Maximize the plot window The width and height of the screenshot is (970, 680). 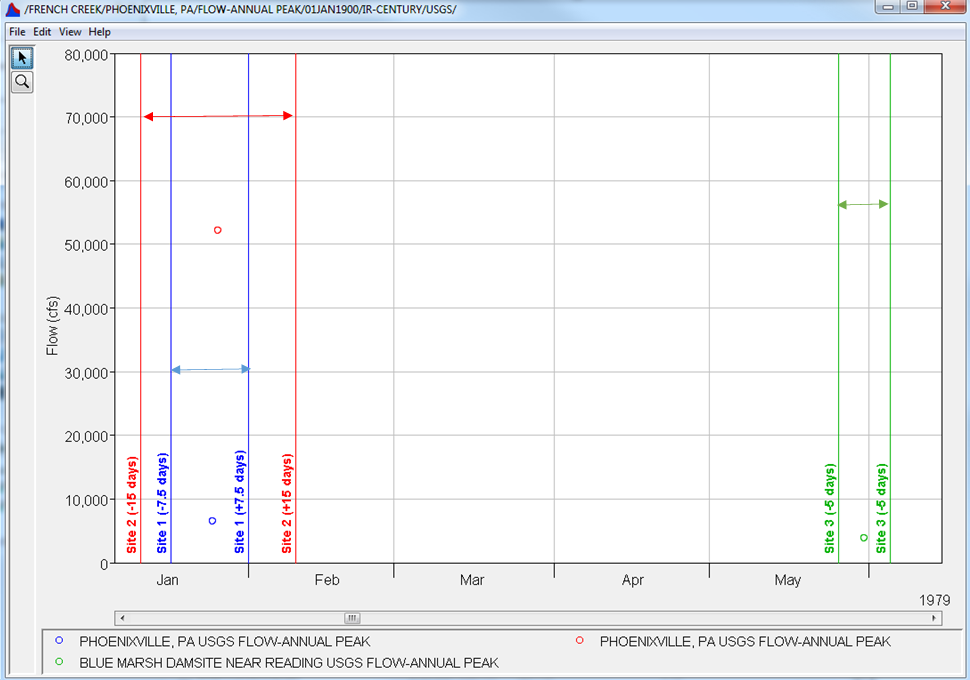(911, 7)
